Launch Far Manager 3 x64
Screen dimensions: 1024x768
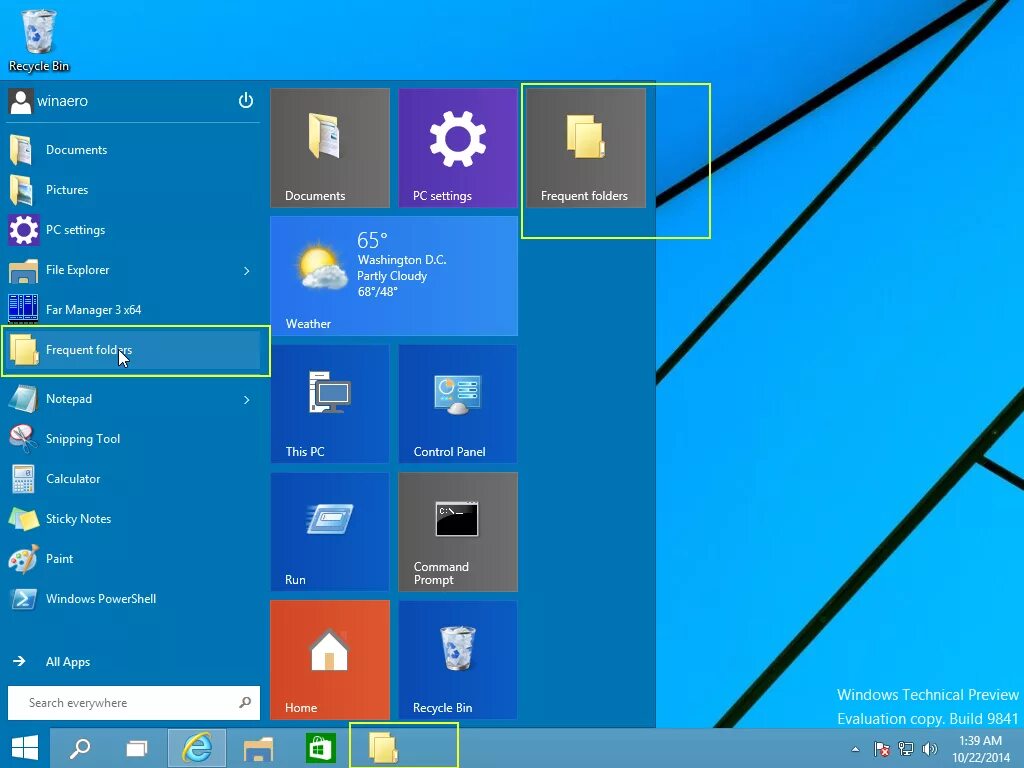coord(134,310)
